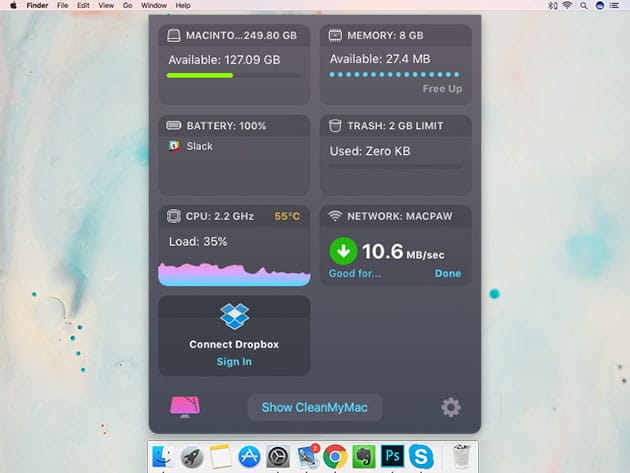Click Done in the Network panel

448,274
